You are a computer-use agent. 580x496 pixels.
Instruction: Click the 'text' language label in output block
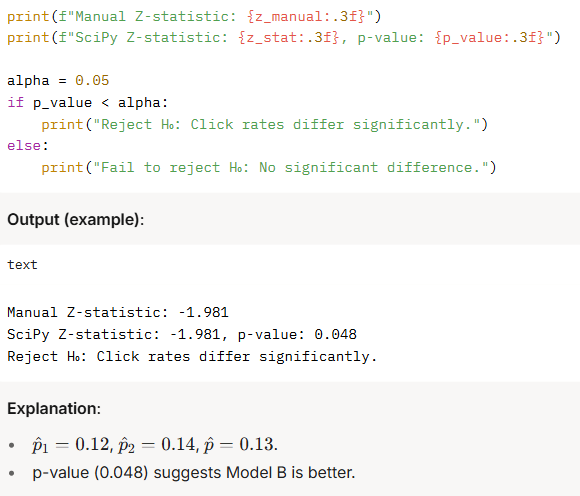click(x=22, y=264)
